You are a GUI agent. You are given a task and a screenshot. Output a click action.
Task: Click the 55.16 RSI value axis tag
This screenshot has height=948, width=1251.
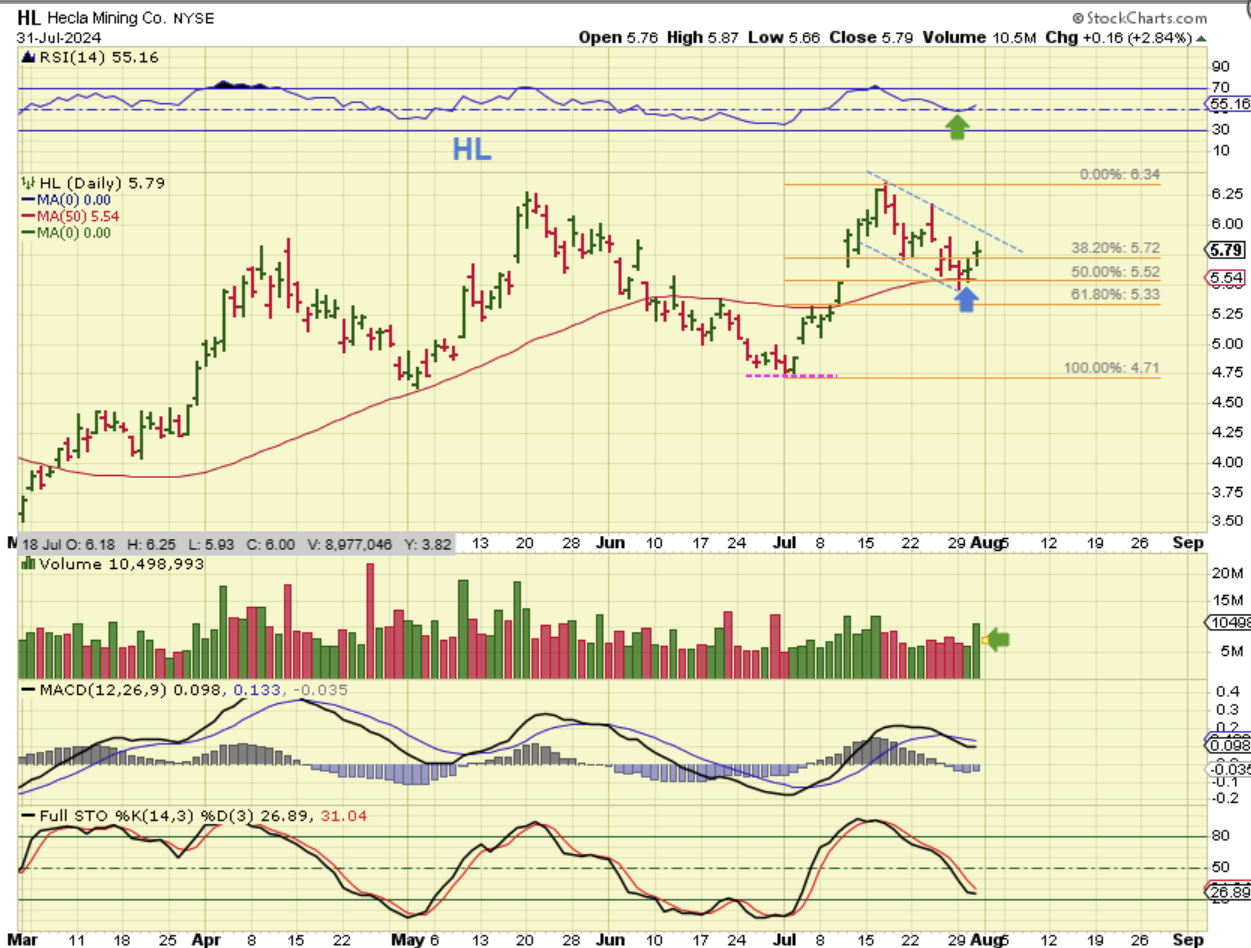[1229, 104]
